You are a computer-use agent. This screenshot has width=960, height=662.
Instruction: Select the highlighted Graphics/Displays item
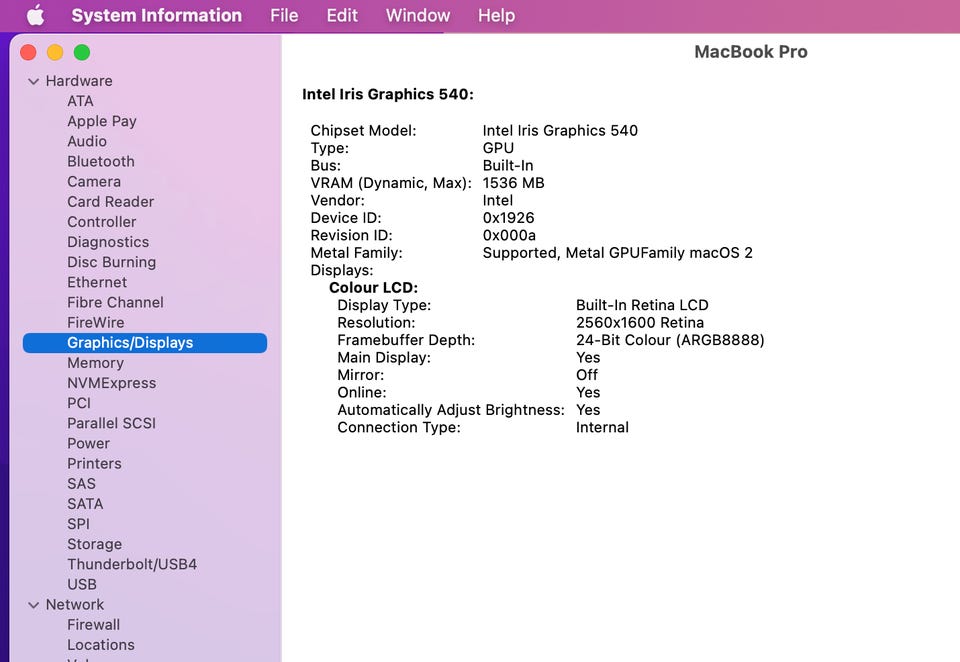144,343
